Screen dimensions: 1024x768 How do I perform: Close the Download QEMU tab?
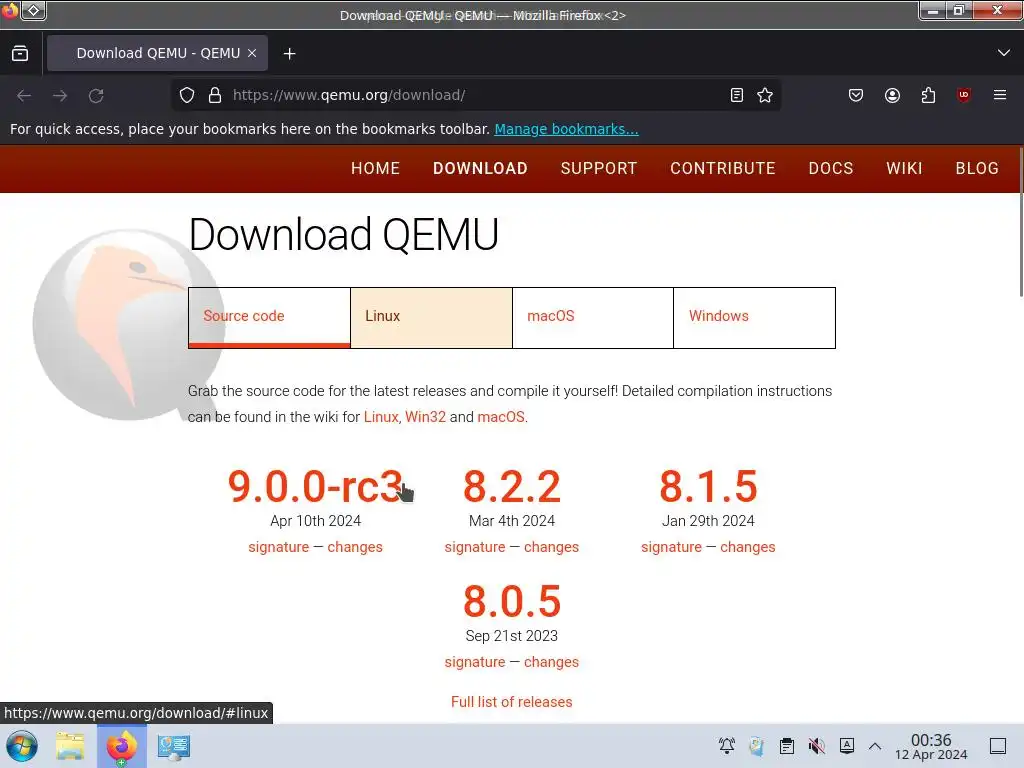(252, 54)
